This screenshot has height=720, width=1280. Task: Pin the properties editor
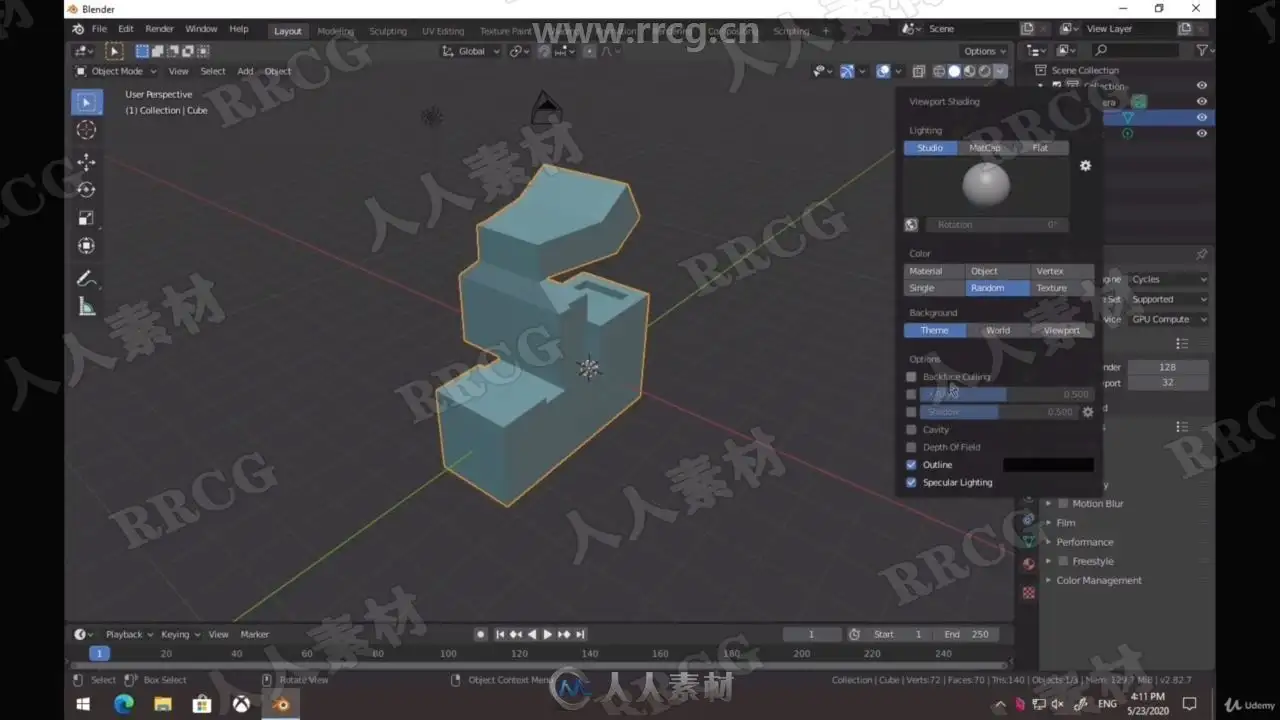[x=1201, y=255]
